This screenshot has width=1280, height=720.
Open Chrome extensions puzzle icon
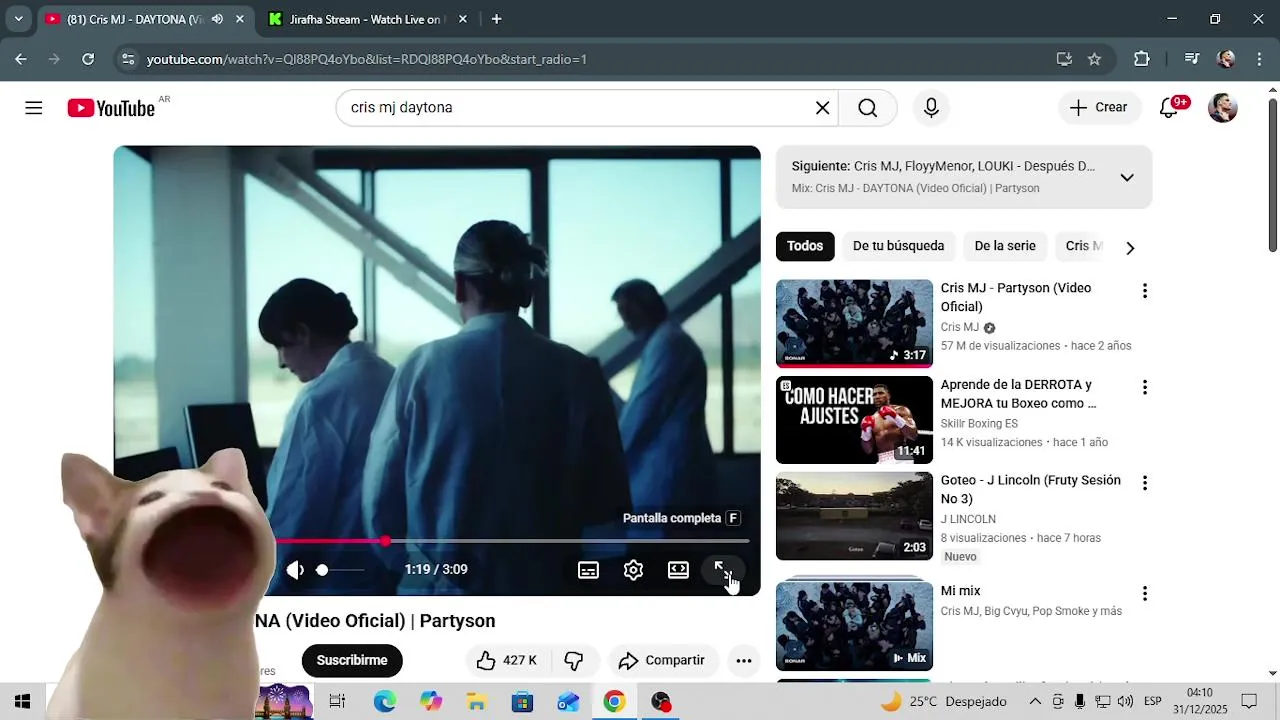pos(1141,59)
